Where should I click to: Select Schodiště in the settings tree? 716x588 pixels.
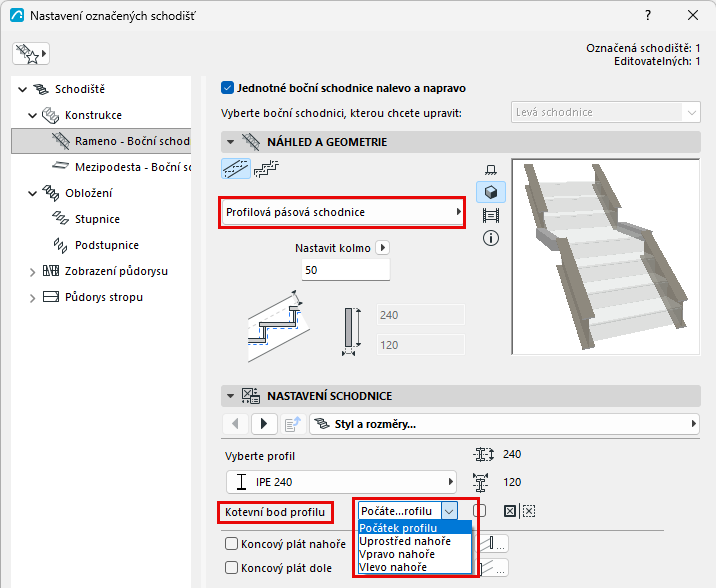tap(79, 89)
